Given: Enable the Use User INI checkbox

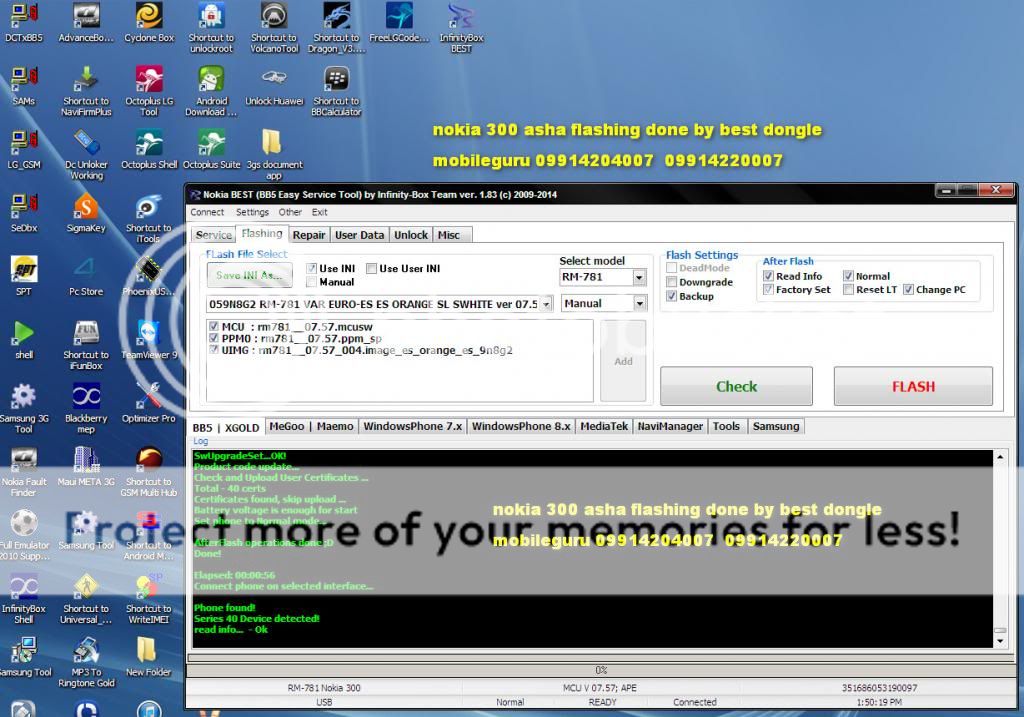Looking at the screenshot, I should click(x=372, y=268).
